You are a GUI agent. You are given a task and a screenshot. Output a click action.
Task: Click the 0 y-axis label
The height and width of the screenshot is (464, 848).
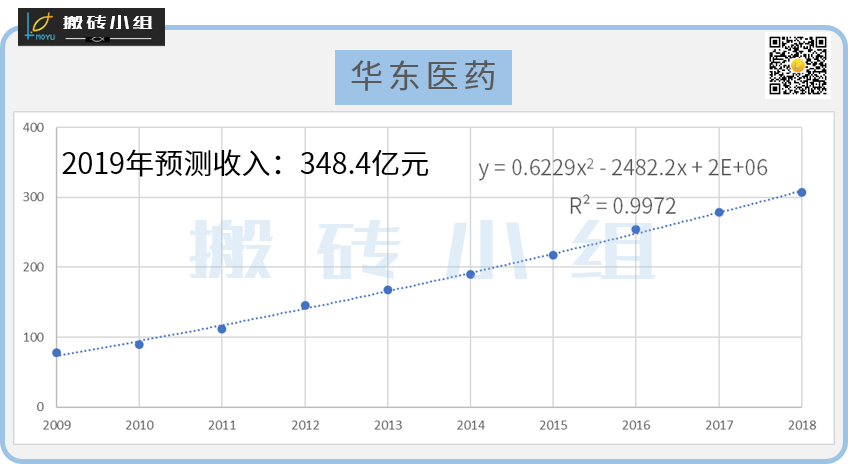coord(40,407)
